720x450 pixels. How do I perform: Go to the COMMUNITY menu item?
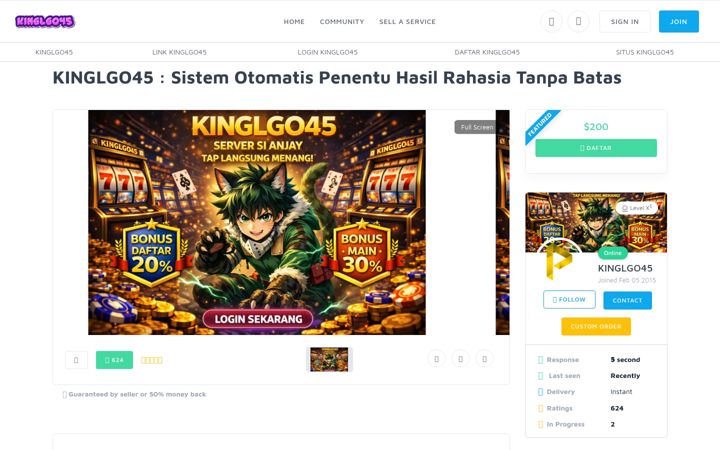click(342, 22)
